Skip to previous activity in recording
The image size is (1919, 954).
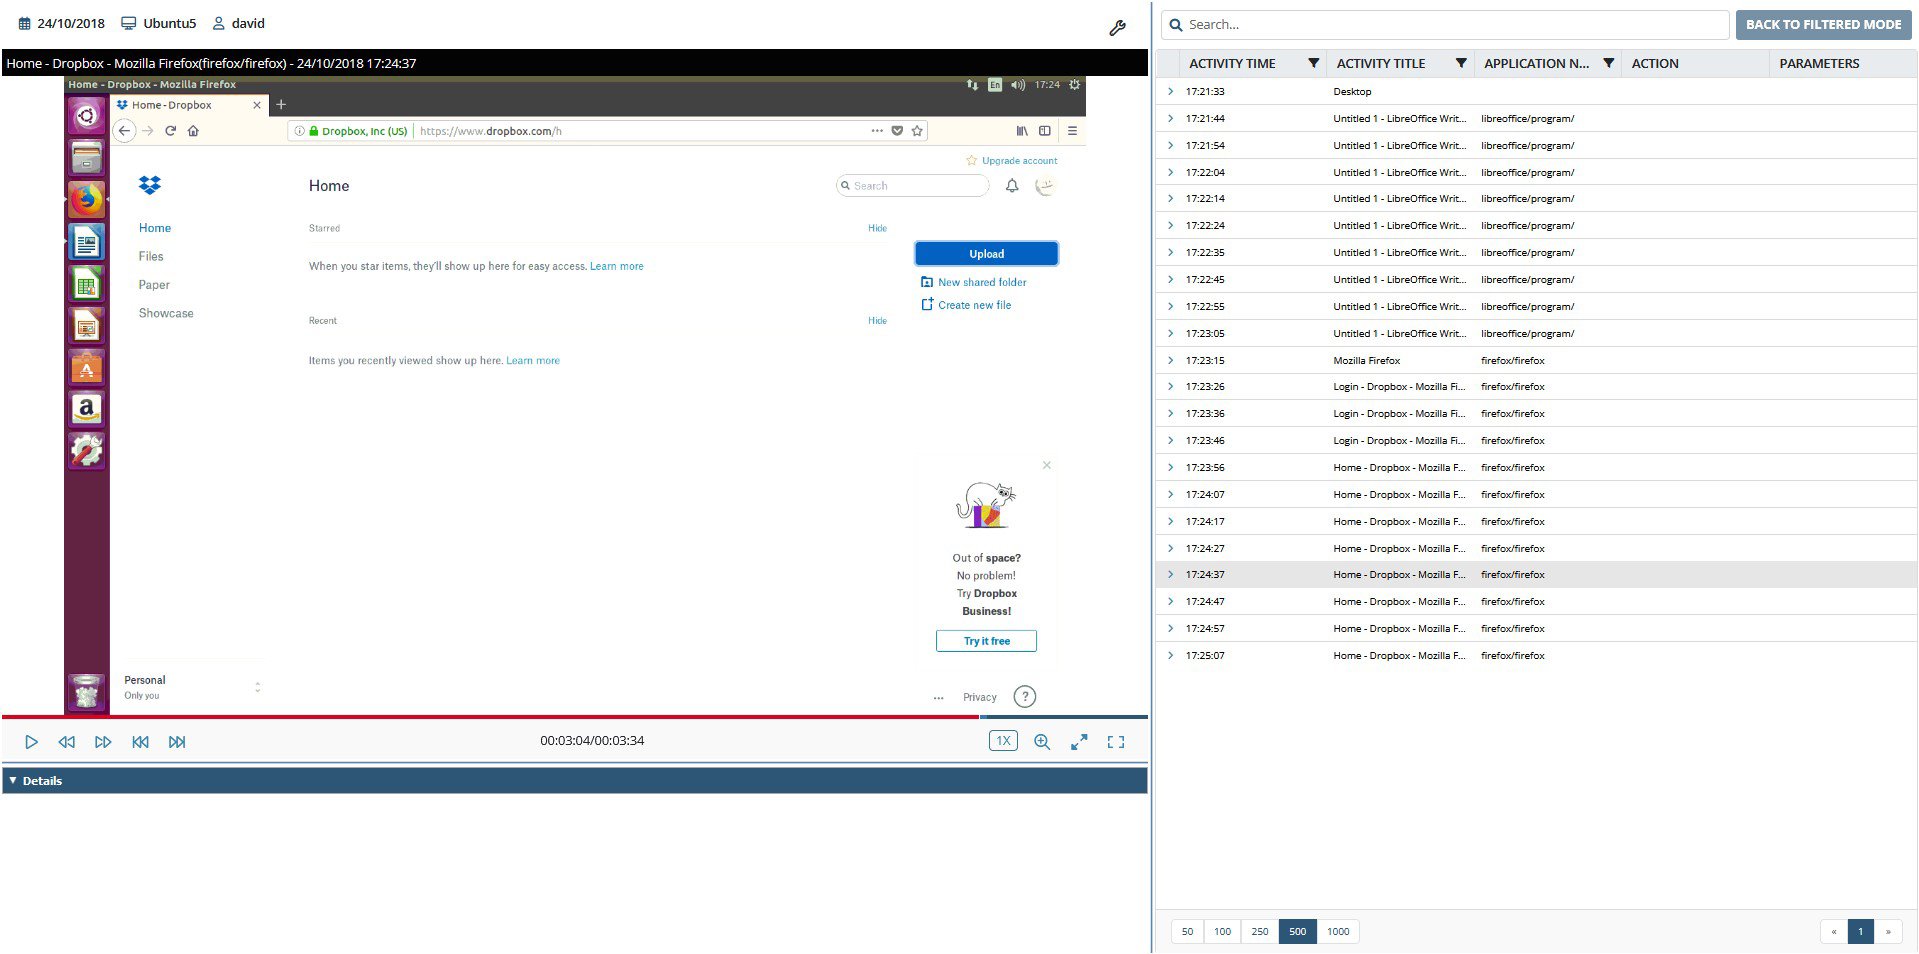coord(140,742)
